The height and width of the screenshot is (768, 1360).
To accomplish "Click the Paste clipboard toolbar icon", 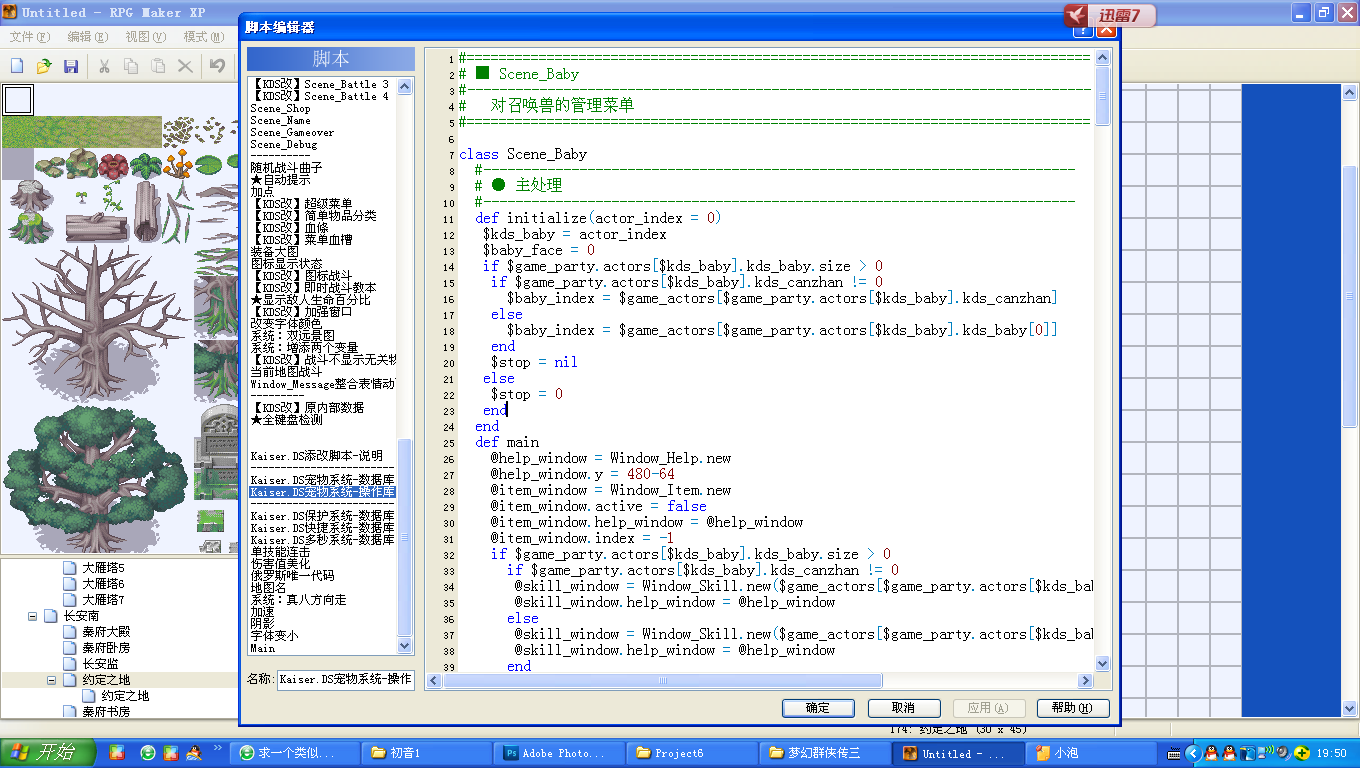I will click(158, 66).
